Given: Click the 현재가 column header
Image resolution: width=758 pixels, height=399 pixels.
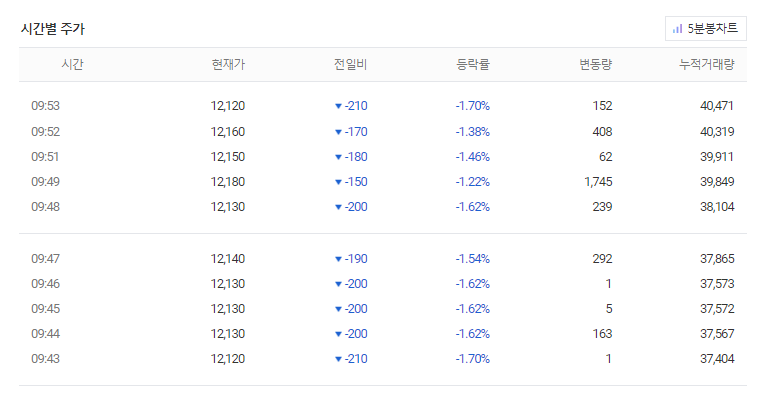Looking at the screenshot, I should click(x=228, y=64).
